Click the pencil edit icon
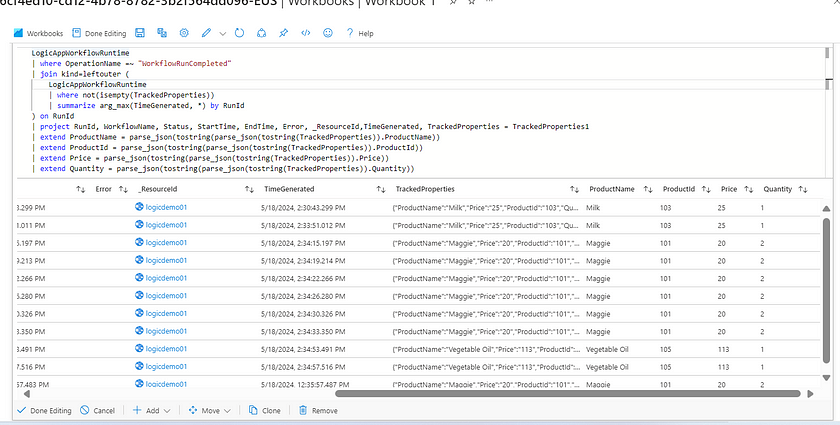This screenshot has height=425, width=840. tap(206, 33)
